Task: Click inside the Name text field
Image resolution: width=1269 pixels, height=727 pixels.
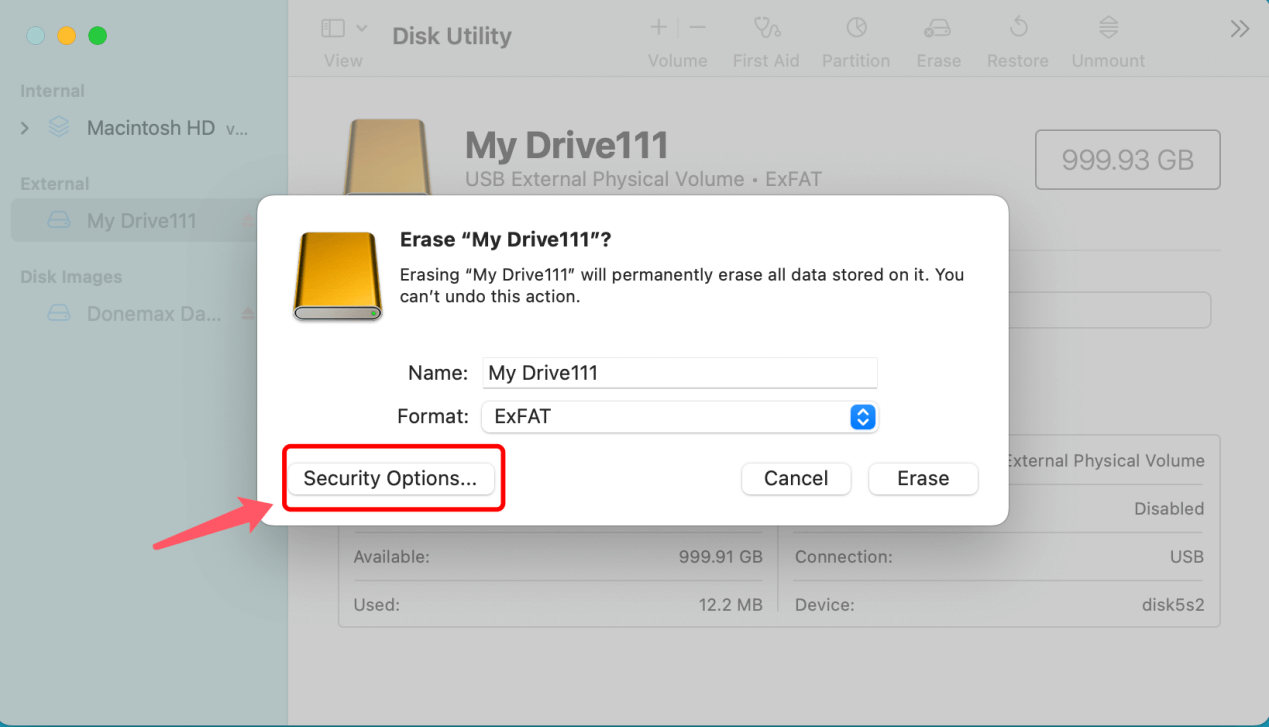Action: (680, 372)
